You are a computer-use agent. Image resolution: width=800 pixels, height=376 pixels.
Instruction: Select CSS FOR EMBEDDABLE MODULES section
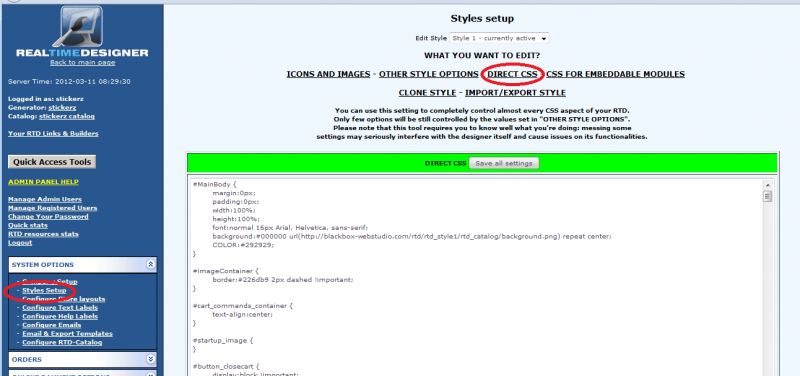pos(615,74)
